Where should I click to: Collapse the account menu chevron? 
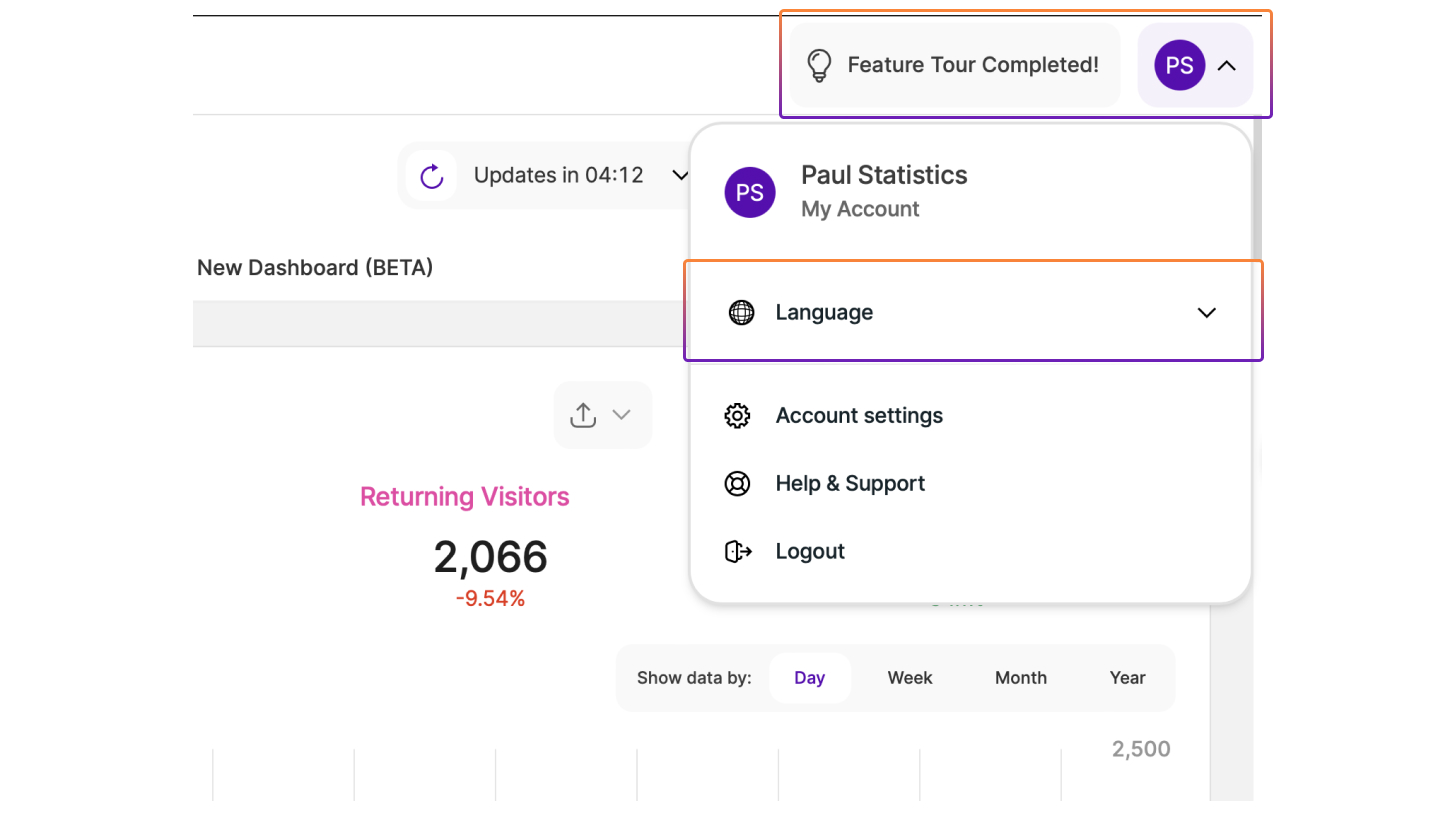(1227, 66)
